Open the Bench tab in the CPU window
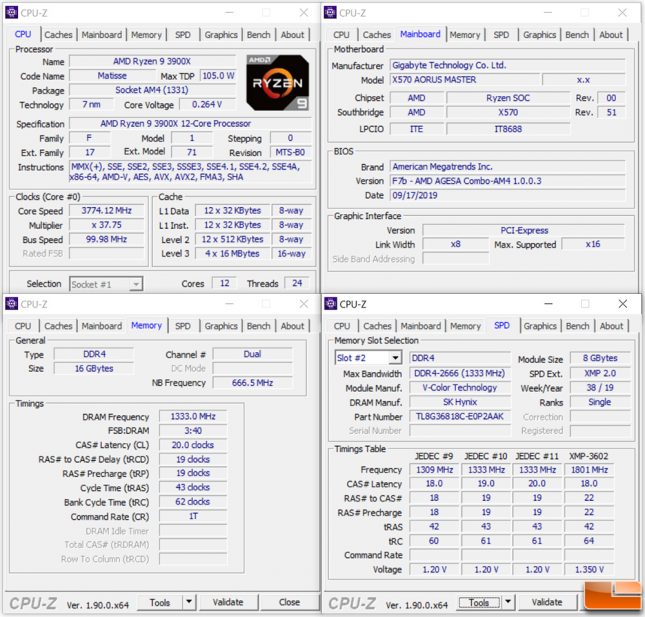 point(258,35)
